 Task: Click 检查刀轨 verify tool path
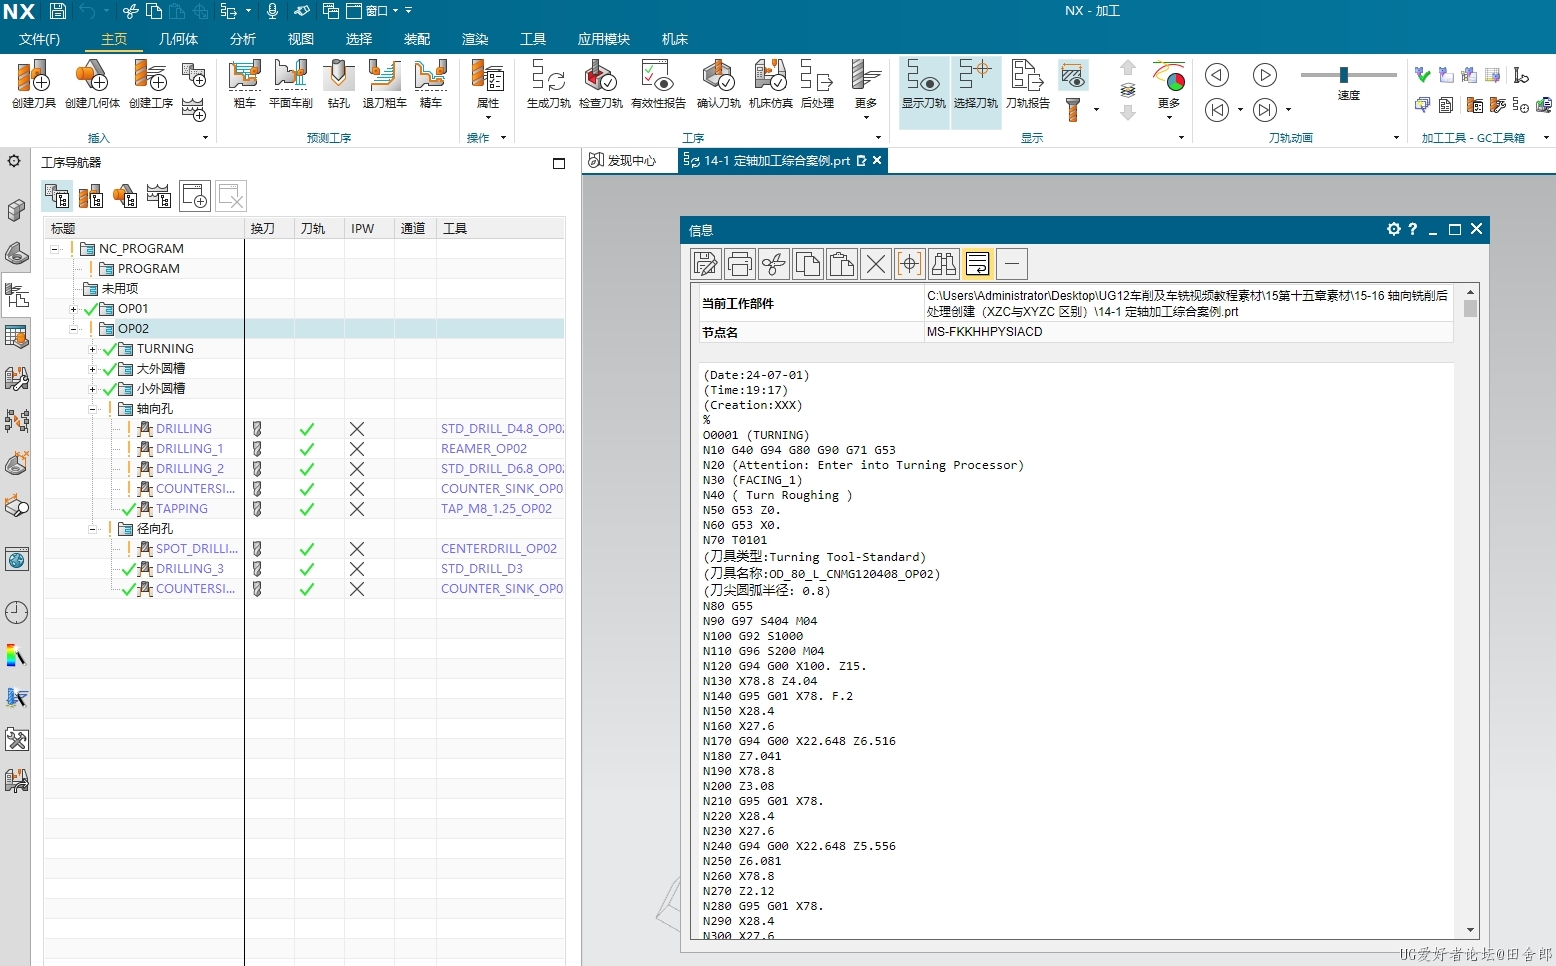coord(600,84)
